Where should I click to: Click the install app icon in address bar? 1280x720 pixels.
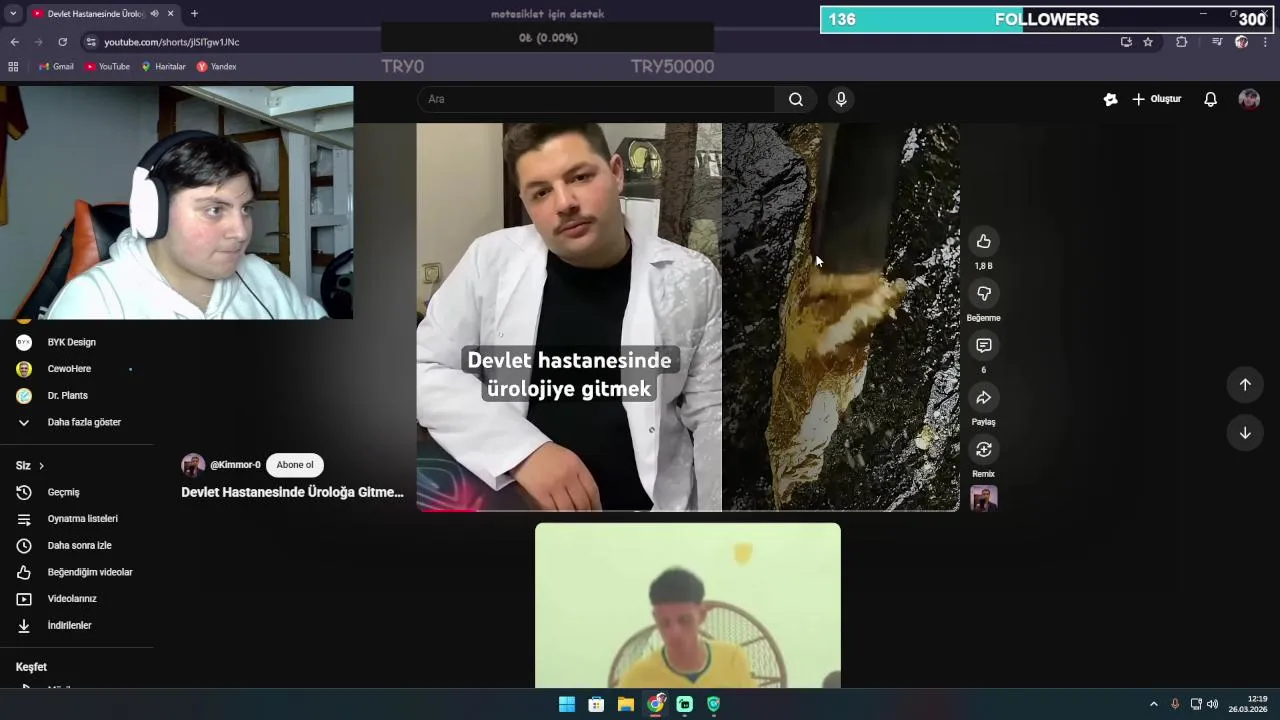(x=1126, y=42)
